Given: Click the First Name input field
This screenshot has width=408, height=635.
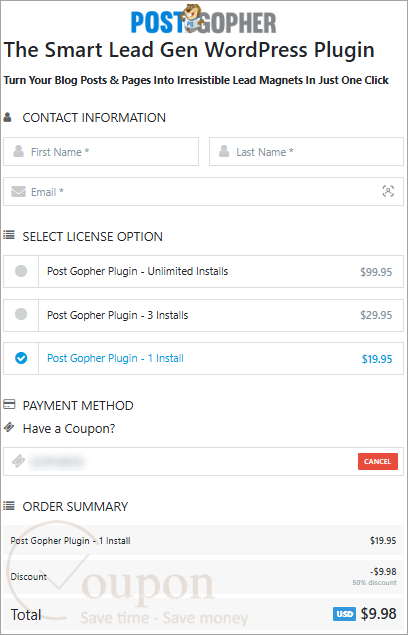Looking at the screenshot, I should (x=101, y=151).
